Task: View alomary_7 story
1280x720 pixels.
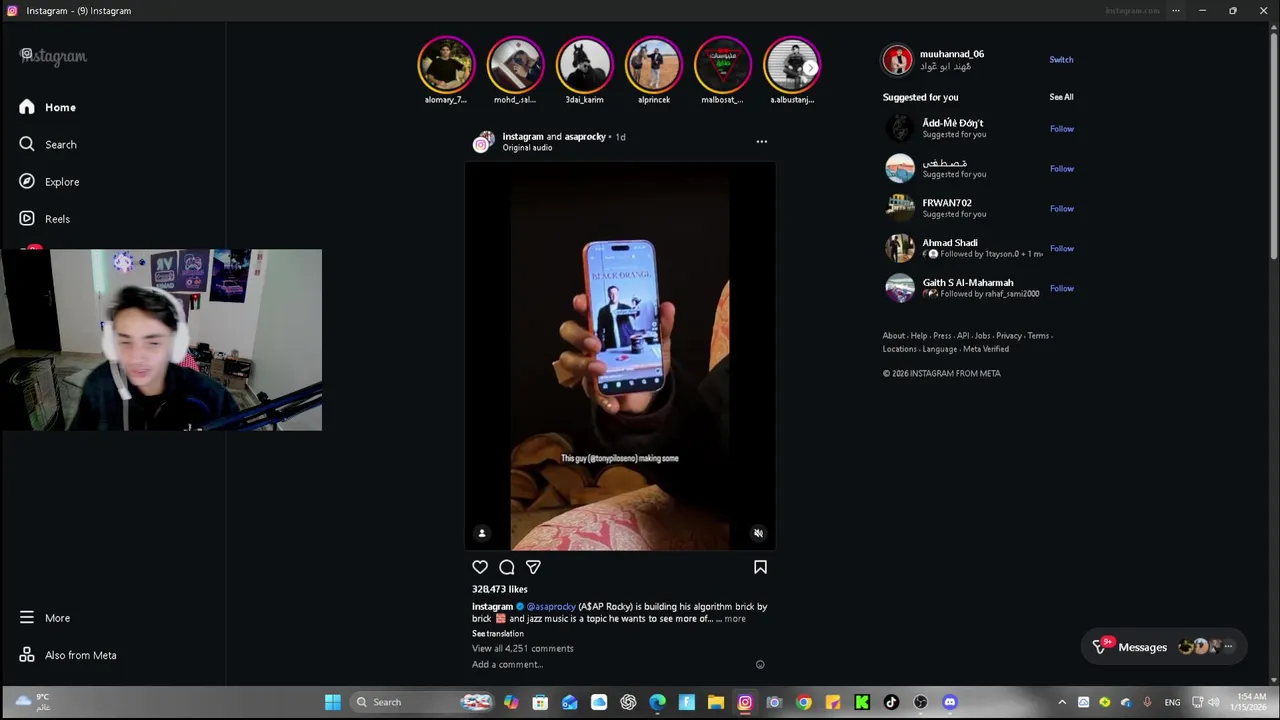Action: click(x=446, y=65)
